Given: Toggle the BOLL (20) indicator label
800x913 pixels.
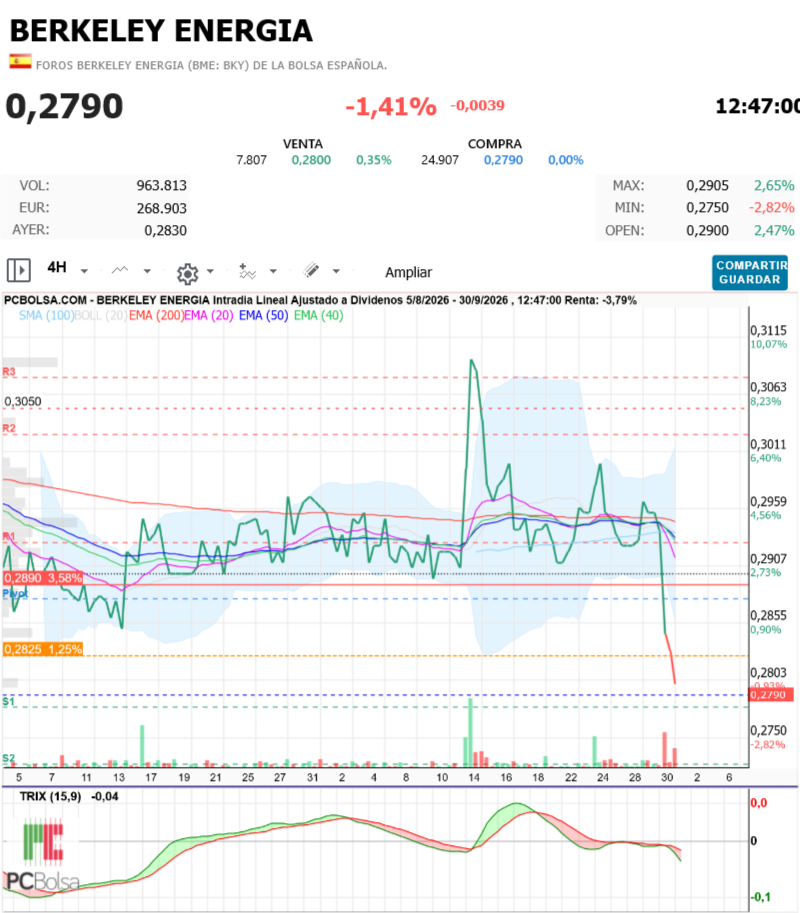Looking at the screenshot, I should (x=101, y=316).
